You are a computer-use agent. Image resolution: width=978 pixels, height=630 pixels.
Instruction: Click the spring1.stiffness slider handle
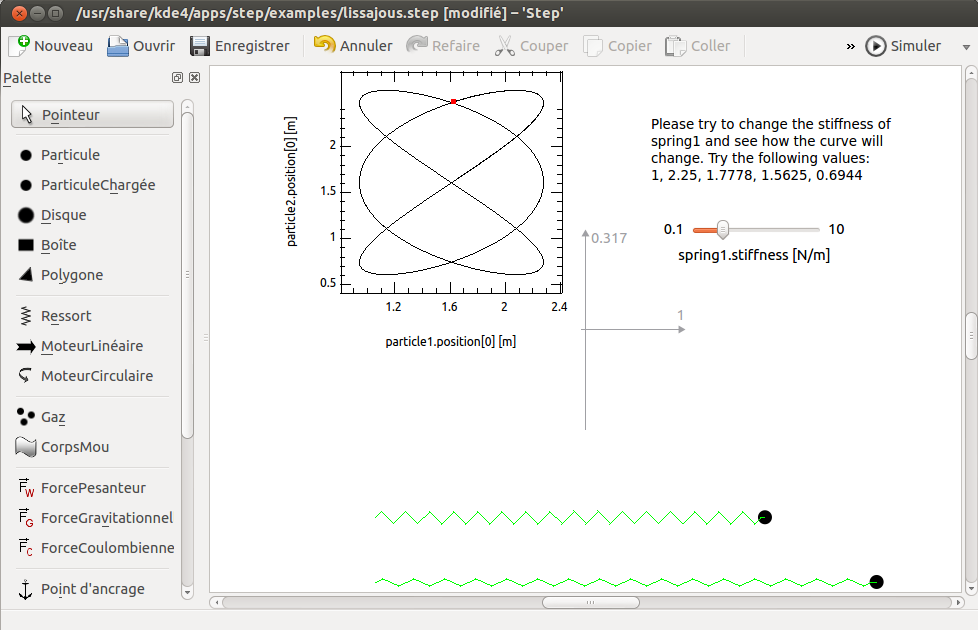coord(722,229)
